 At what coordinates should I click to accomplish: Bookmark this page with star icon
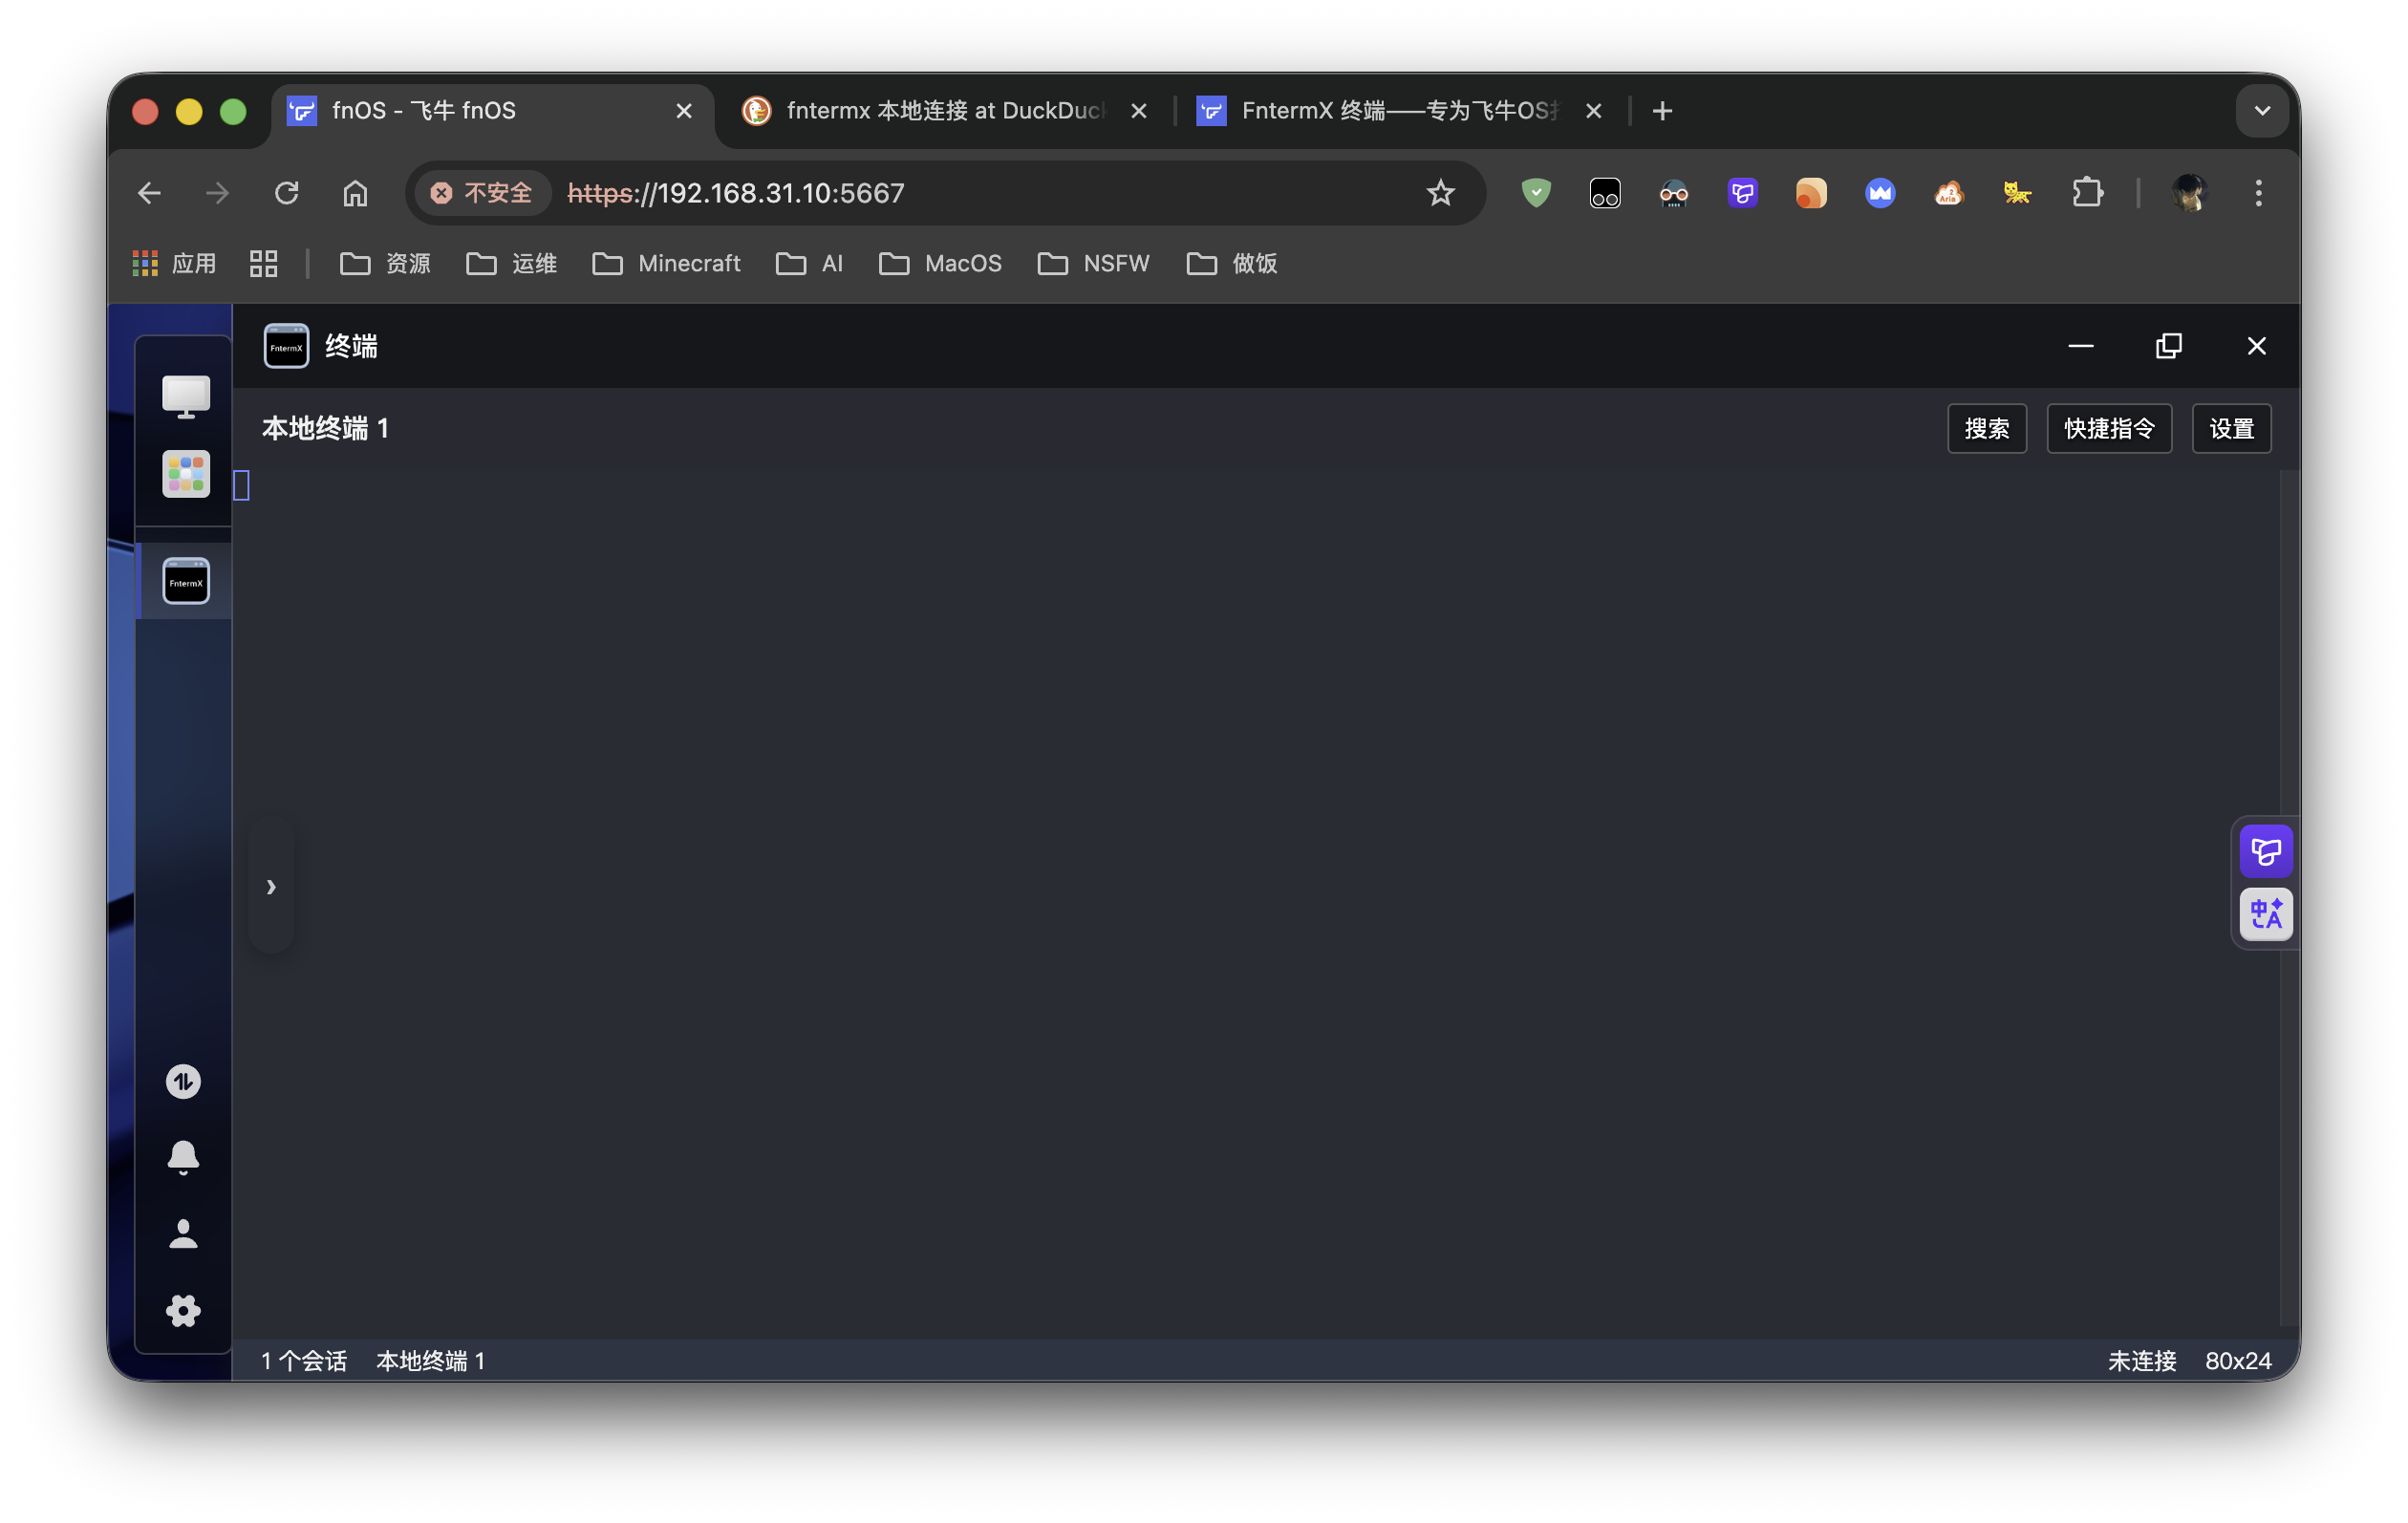[1440, 193]
